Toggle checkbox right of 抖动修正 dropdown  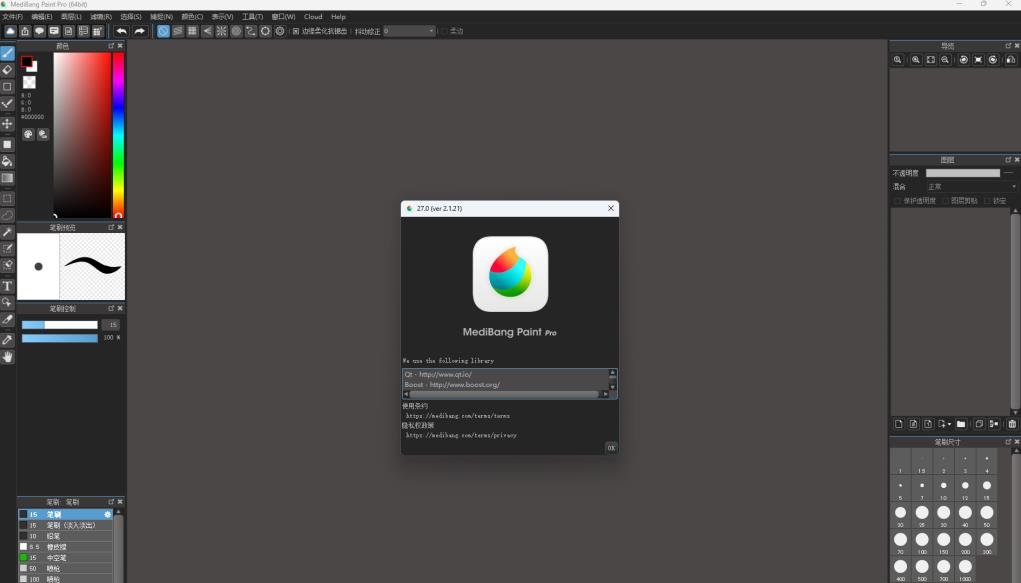click(444, 31)
